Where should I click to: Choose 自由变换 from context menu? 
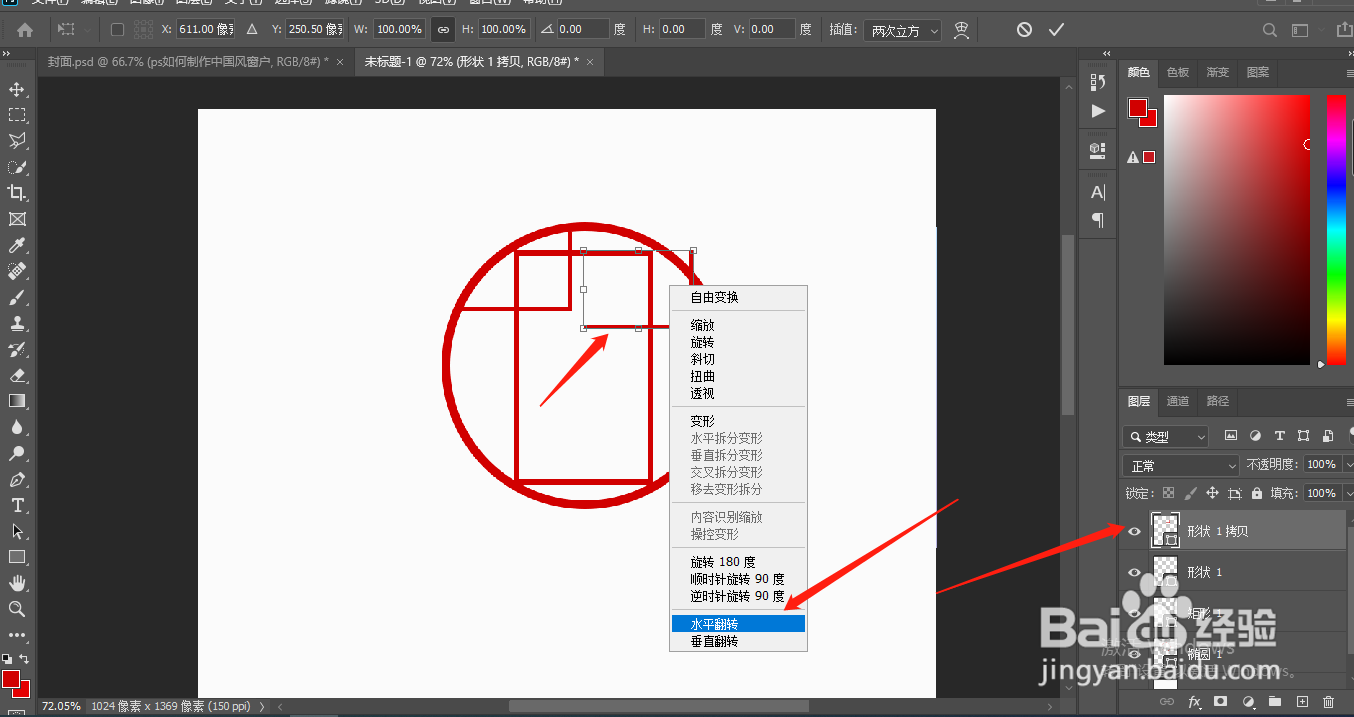pyautogui.click(x=738, y=297)
